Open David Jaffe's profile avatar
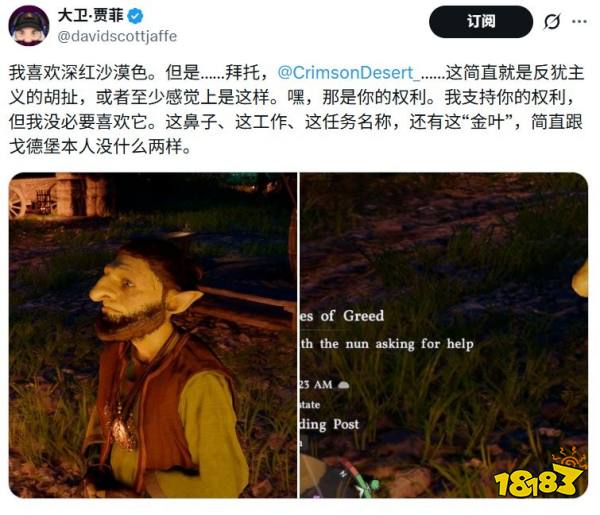The image size is (600, 515). point(29,26)
